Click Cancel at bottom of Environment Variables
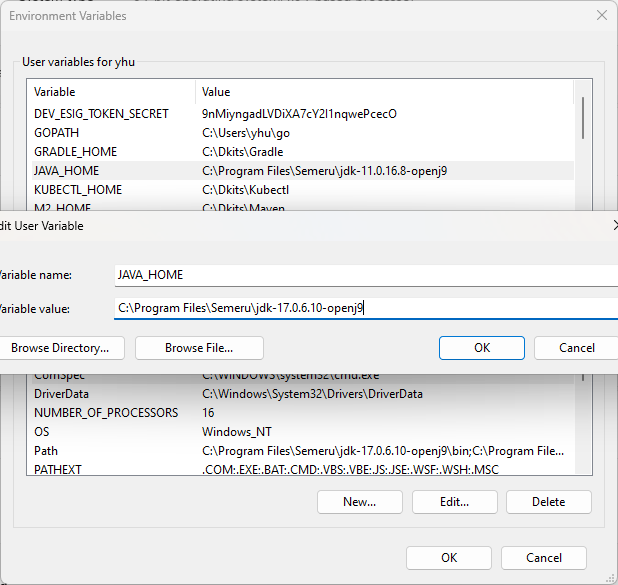Image resolution: width=618 pixels, height=585 pixels. click(544, 558)
